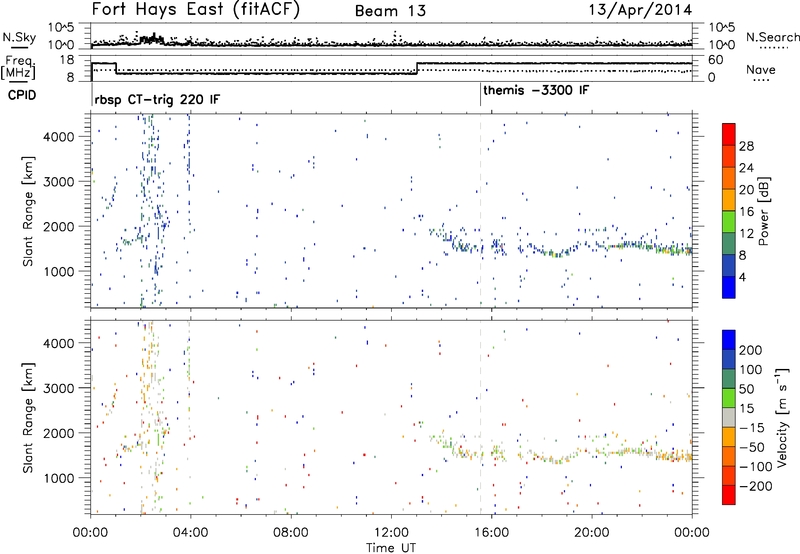Click the red top segment of Power colorbar
The width and height of the screenshot is (800, 554).
pos(729,134)
